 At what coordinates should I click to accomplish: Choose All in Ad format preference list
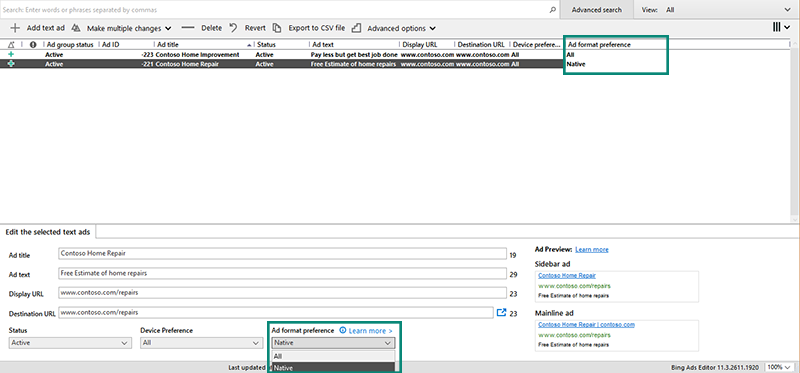[x=333, y=356]
